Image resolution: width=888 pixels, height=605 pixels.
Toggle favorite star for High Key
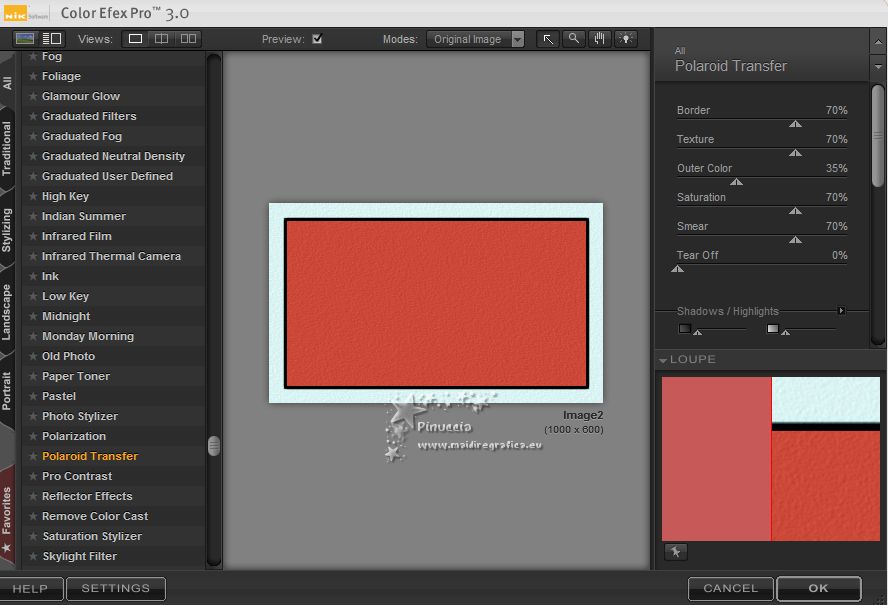33,197
